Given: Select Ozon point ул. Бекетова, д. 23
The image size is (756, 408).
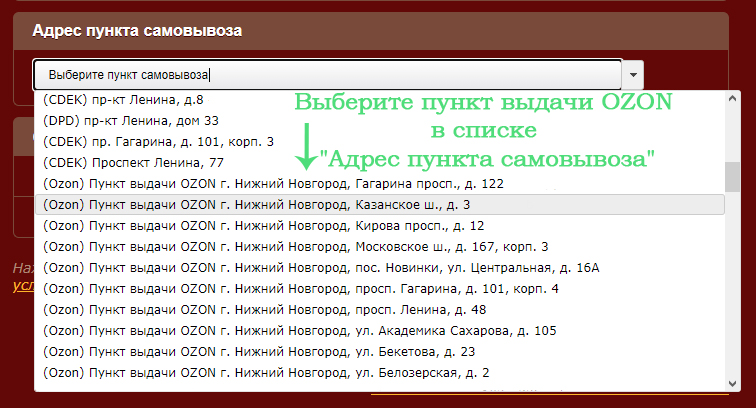Looking at the screenshot, I should tap(380, 352).
